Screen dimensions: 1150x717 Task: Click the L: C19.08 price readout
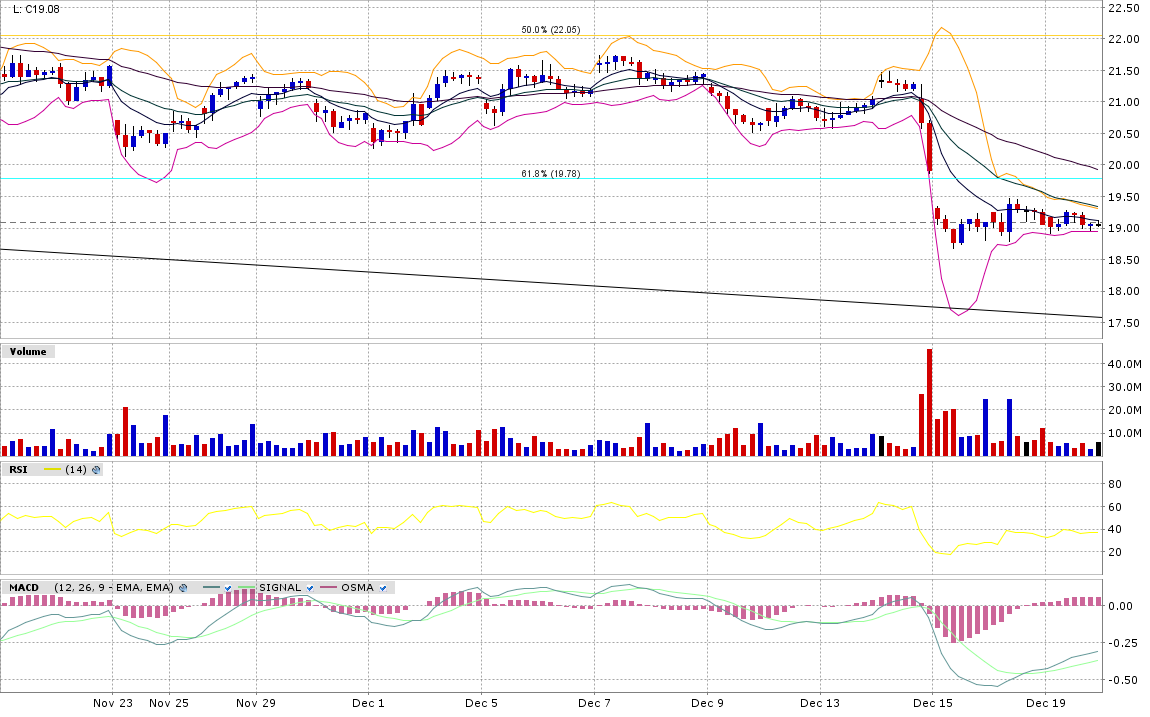37,10
